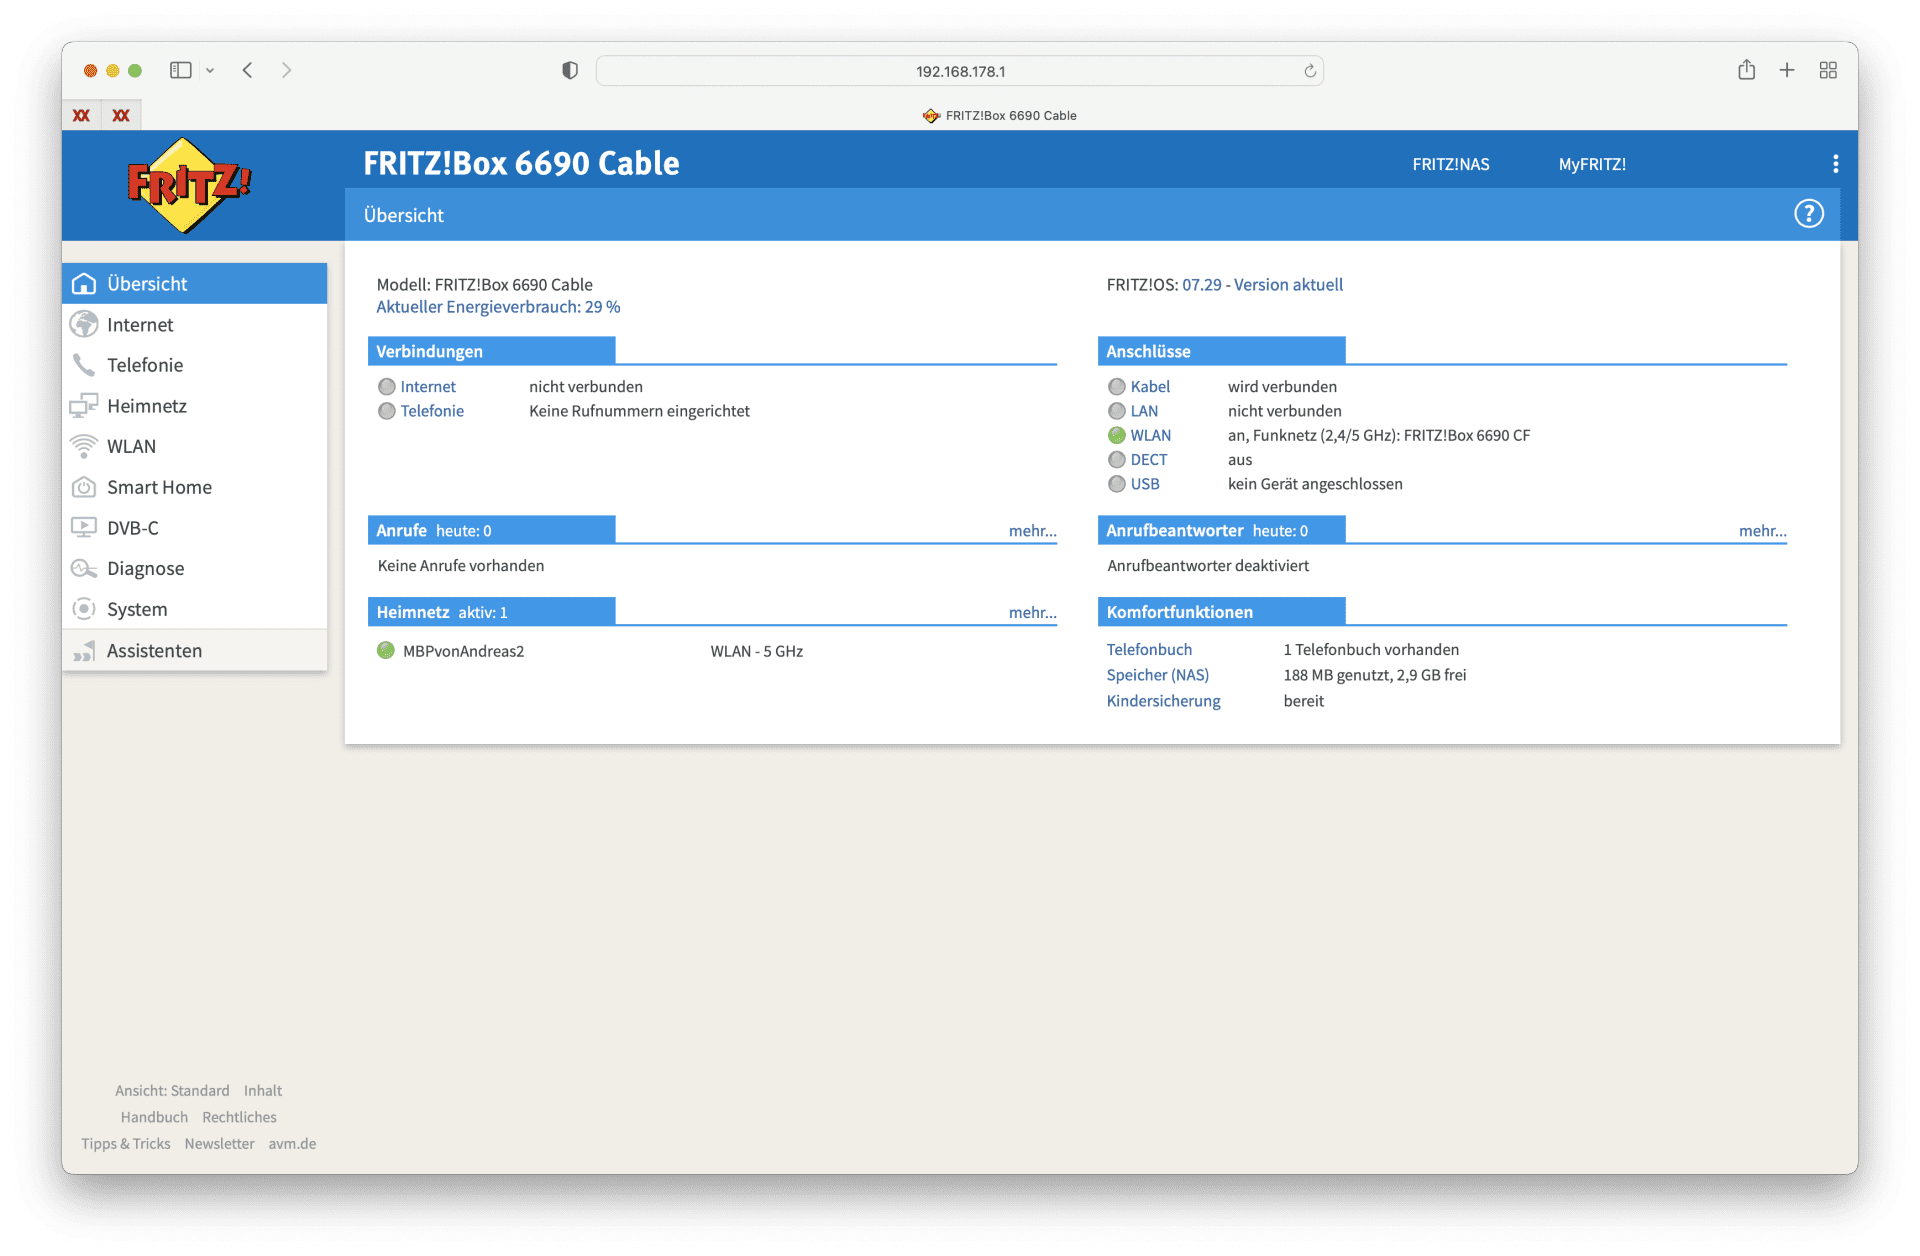The height and width of the screenshot is (1256, 1920).
Task: Click Kabel link under Anschlüsse
Action: click(x=1150, y=387)
